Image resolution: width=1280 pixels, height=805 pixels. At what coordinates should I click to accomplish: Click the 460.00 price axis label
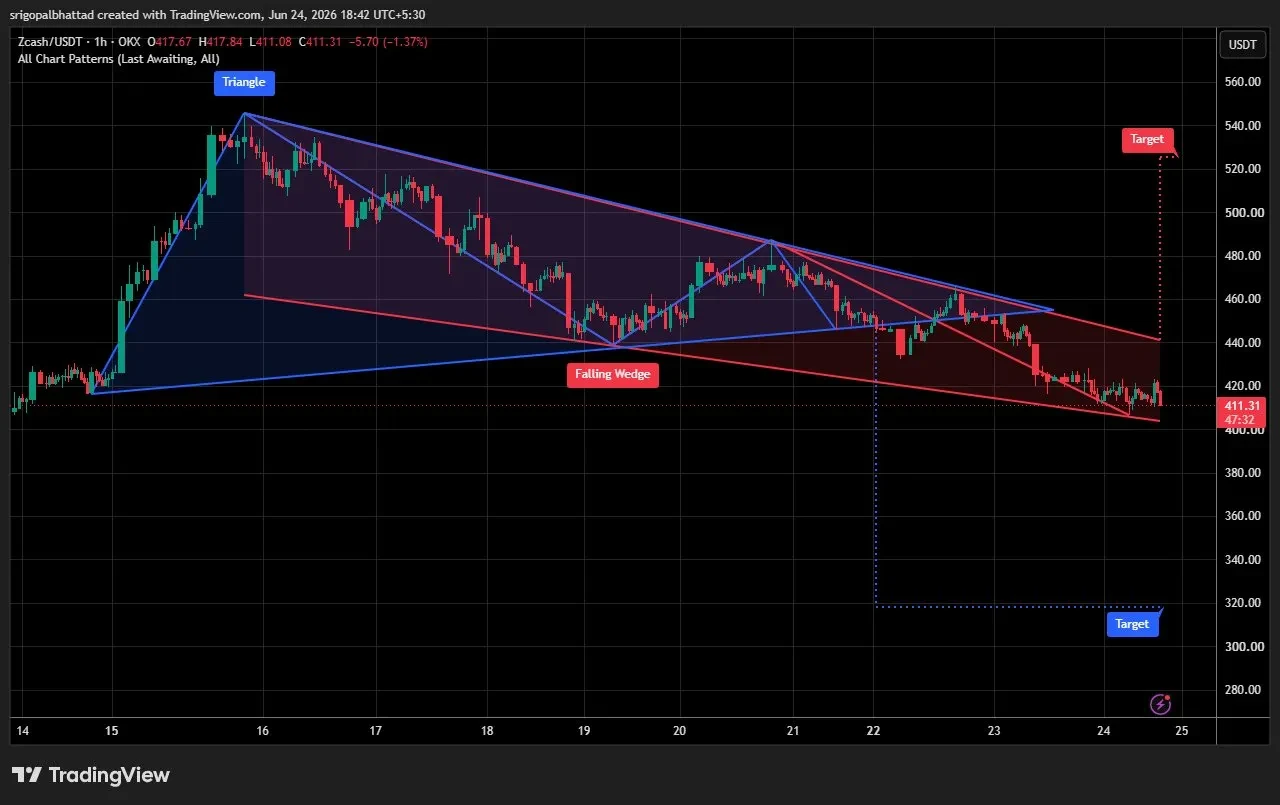click(1245, 299)
